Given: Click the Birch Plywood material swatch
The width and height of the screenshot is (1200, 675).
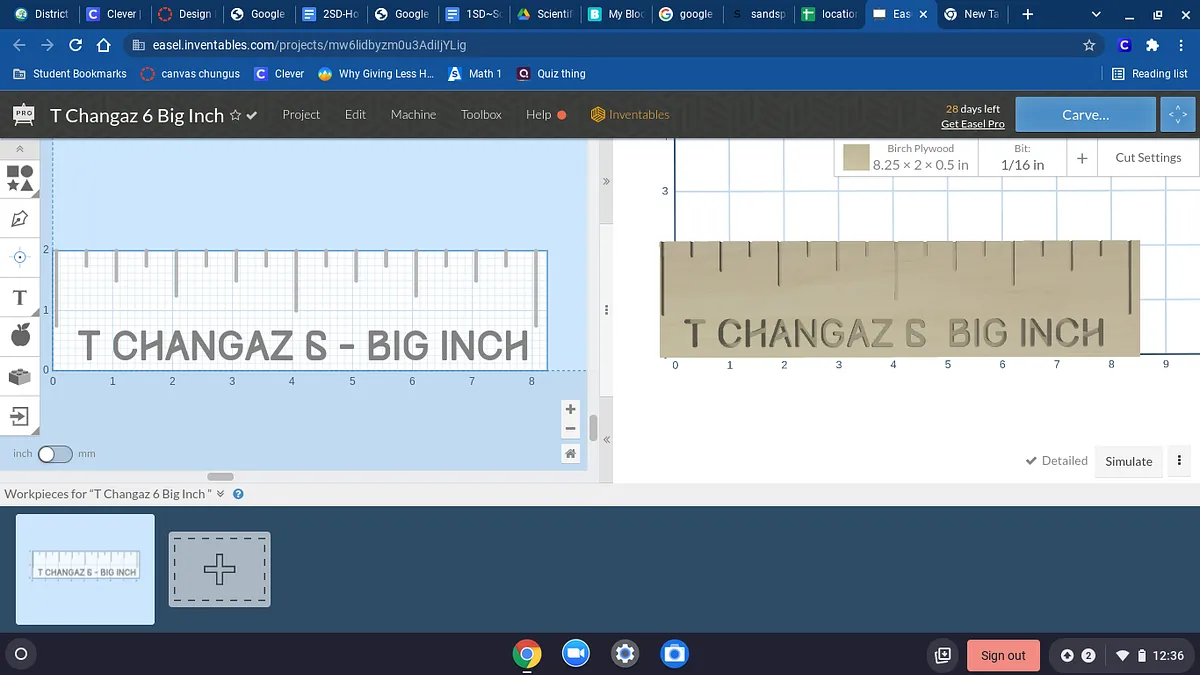Looking at the screenshot, I should pyautogui.click(x=855, y=158).
